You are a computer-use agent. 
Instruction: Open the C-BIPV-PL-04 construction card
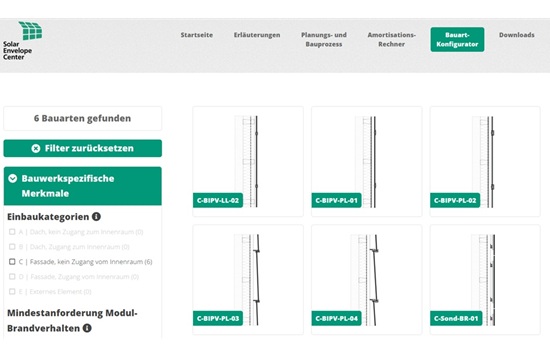point(367,280)
